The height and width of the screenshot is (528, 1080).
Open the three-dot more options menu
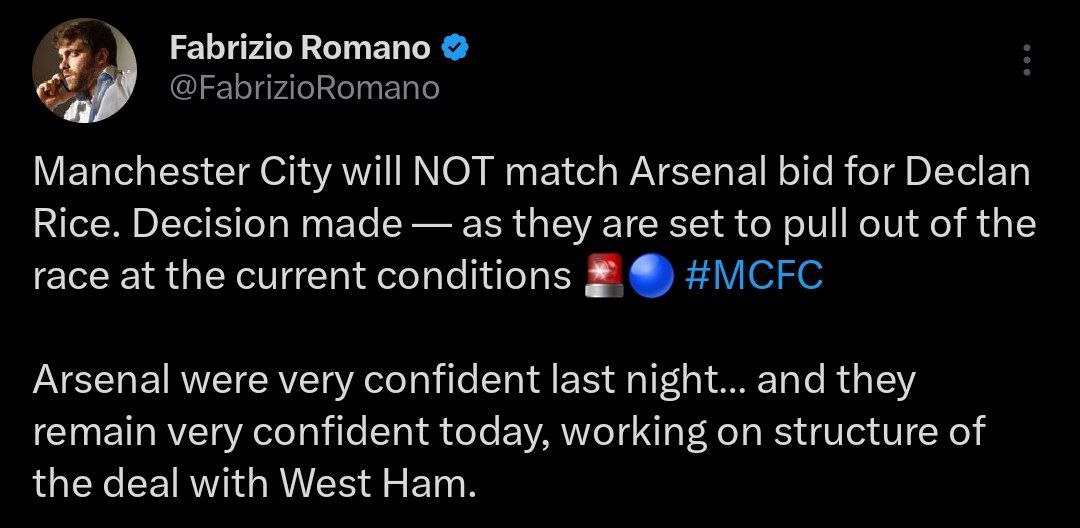pyautogui.click(x=1027, y=61)
